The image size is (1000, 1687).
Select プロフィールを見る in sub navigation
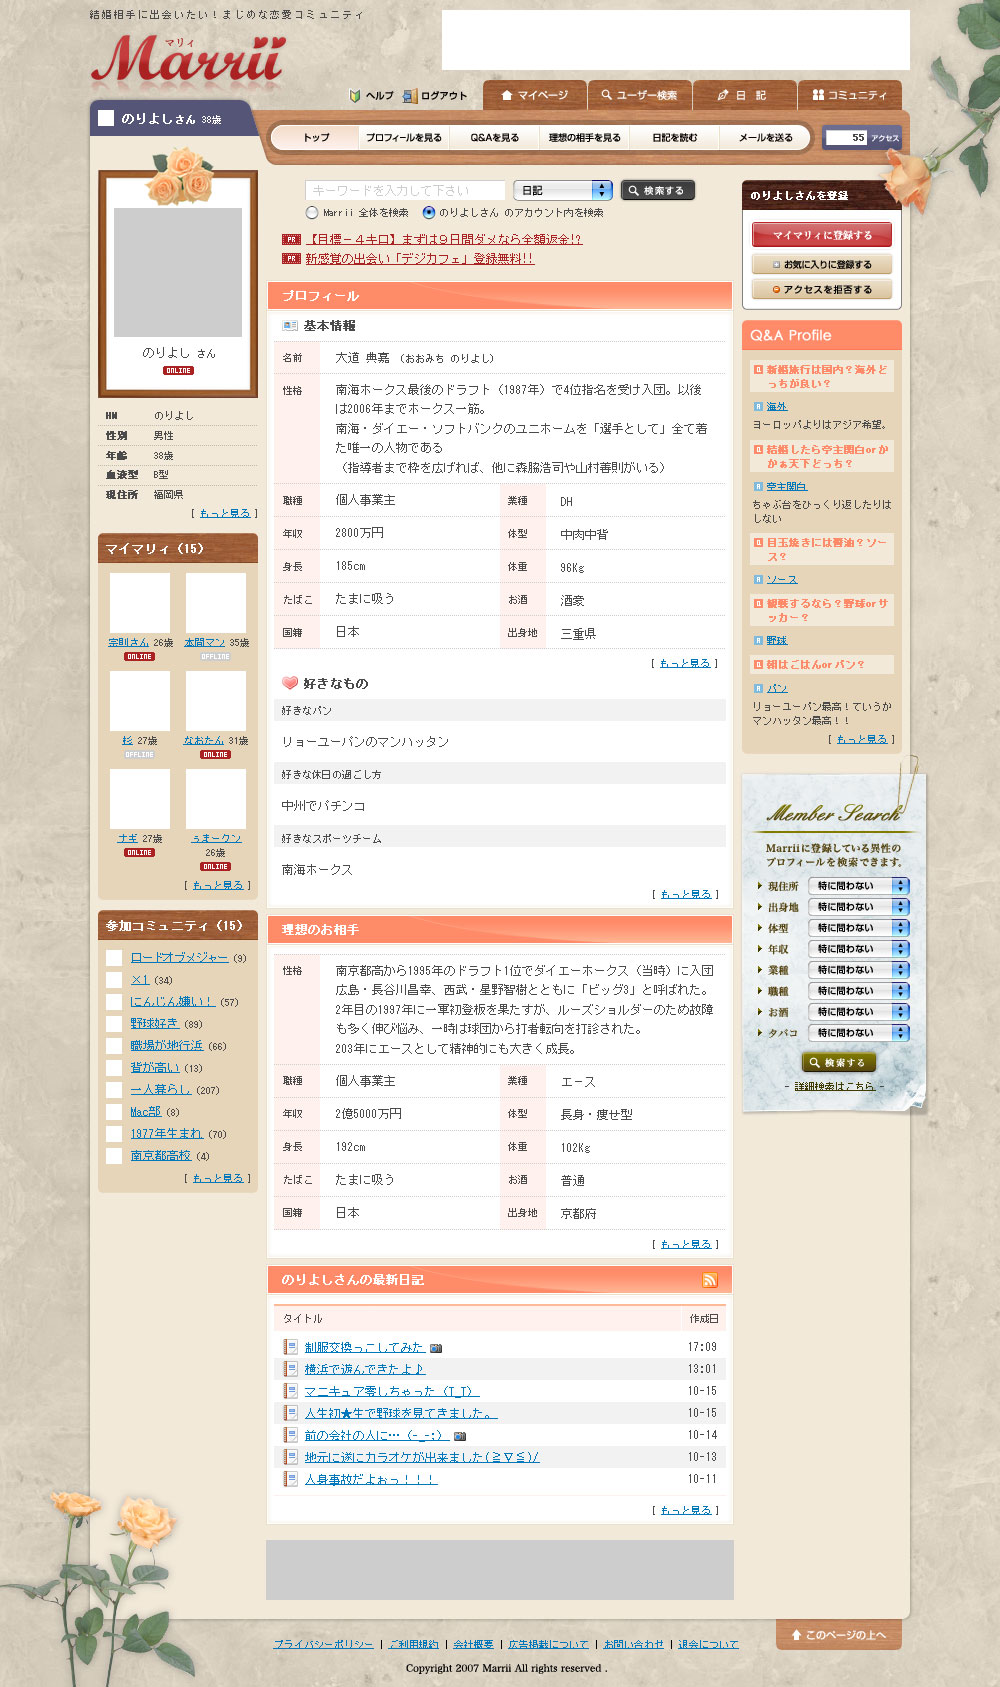[403, 138]
